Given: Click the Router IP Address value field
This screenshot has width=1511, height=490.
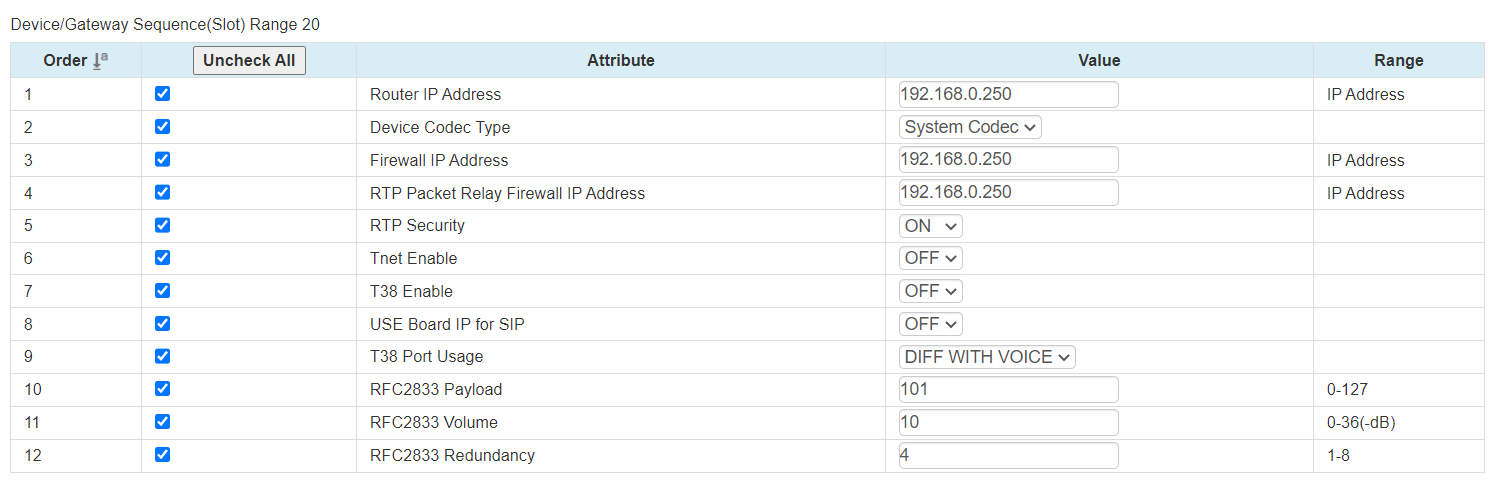Looking at the screenshot, I should pos(1008,94).
